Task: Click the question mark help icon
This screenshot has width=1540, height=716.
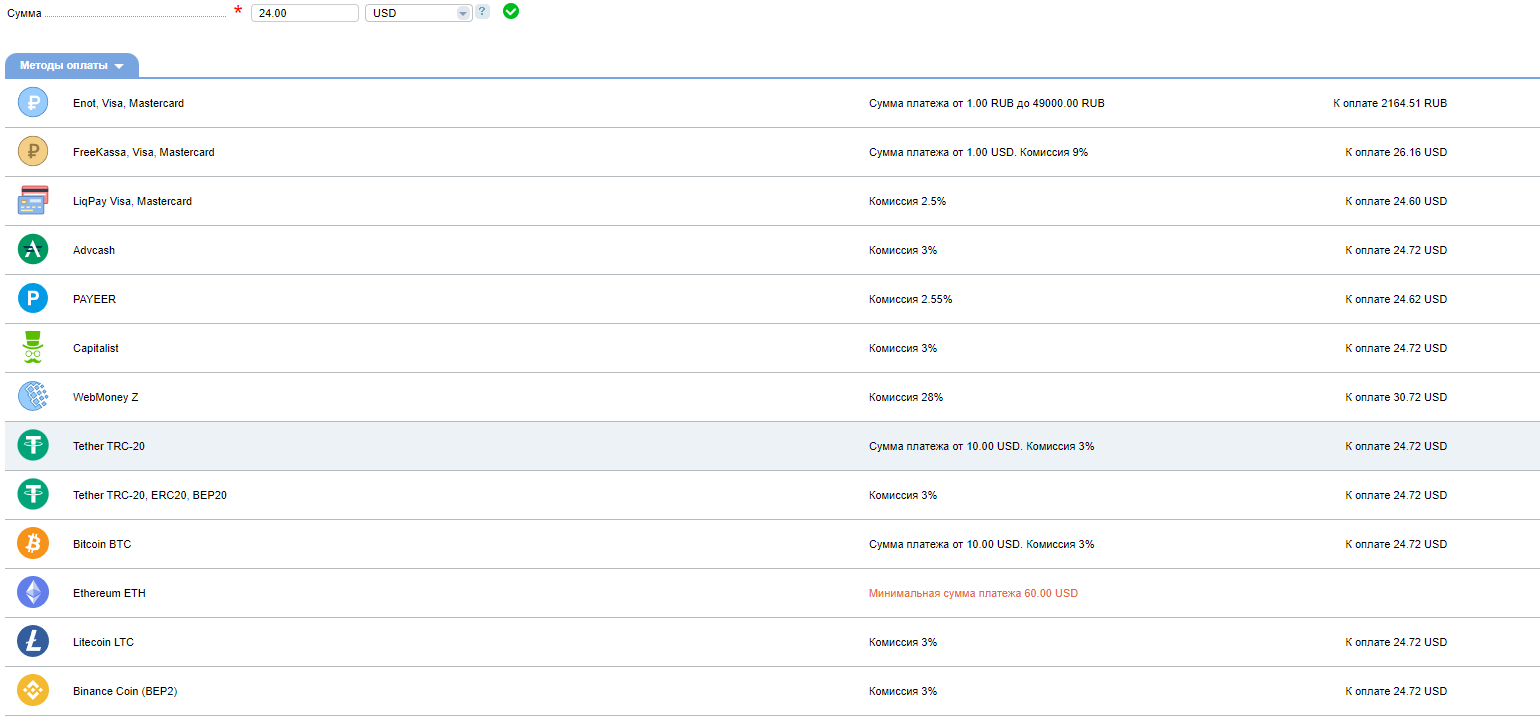Action: [482, 12]
